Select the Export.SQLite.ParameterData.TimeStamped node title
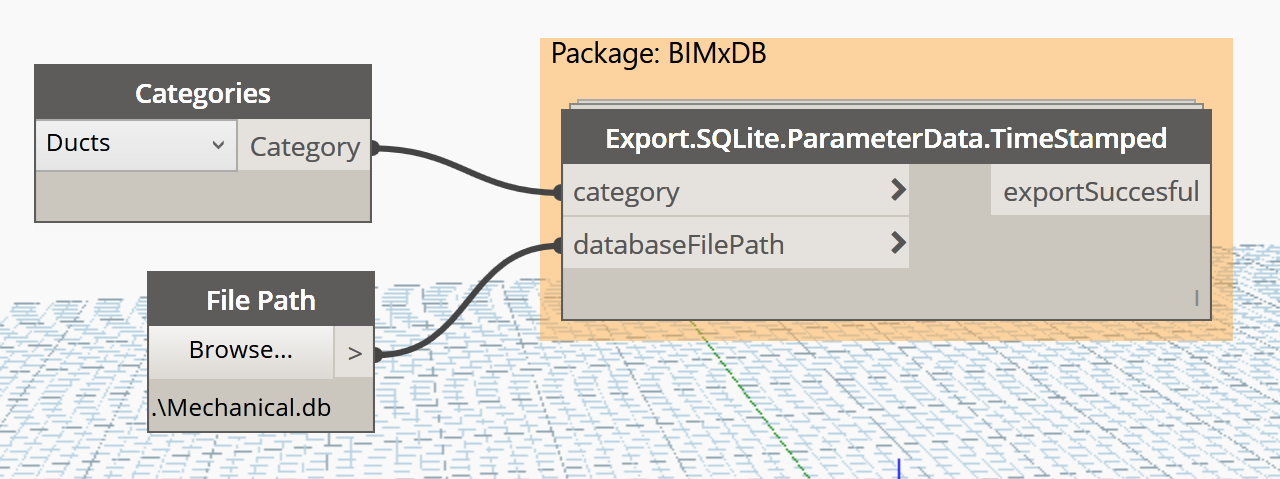1280x479 pixels. [x=886, y=138]
